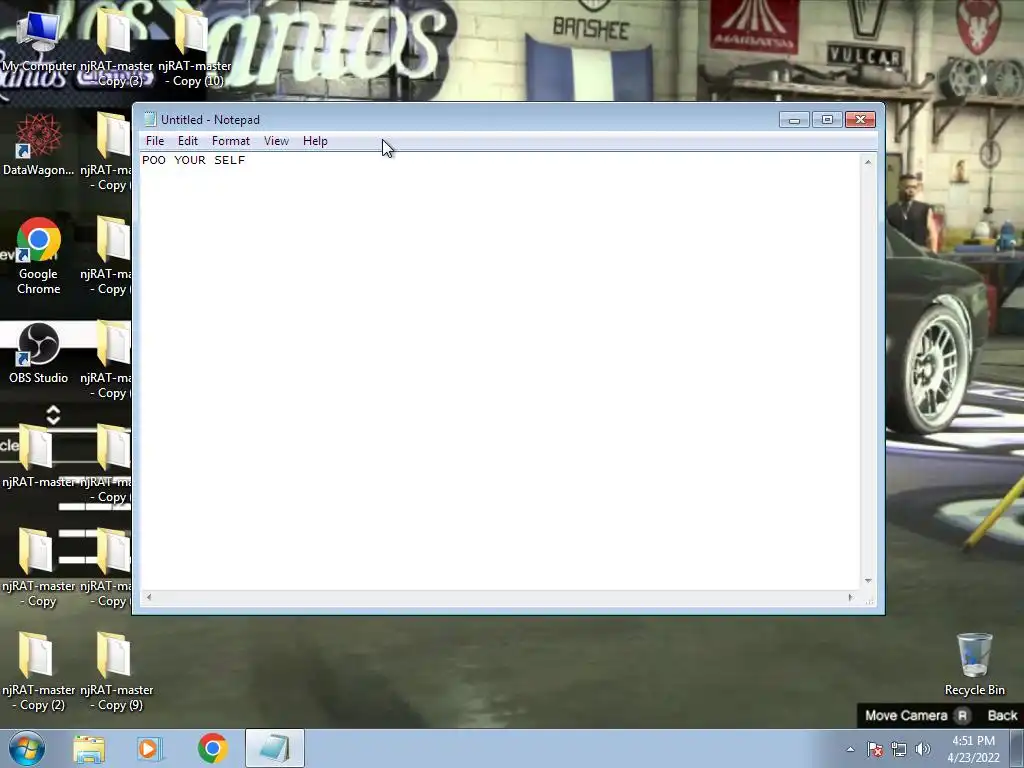Click the vertical scrollbar up arrow in Notepad
This screenshot has width=1024, height=768.
click(868, 162)
